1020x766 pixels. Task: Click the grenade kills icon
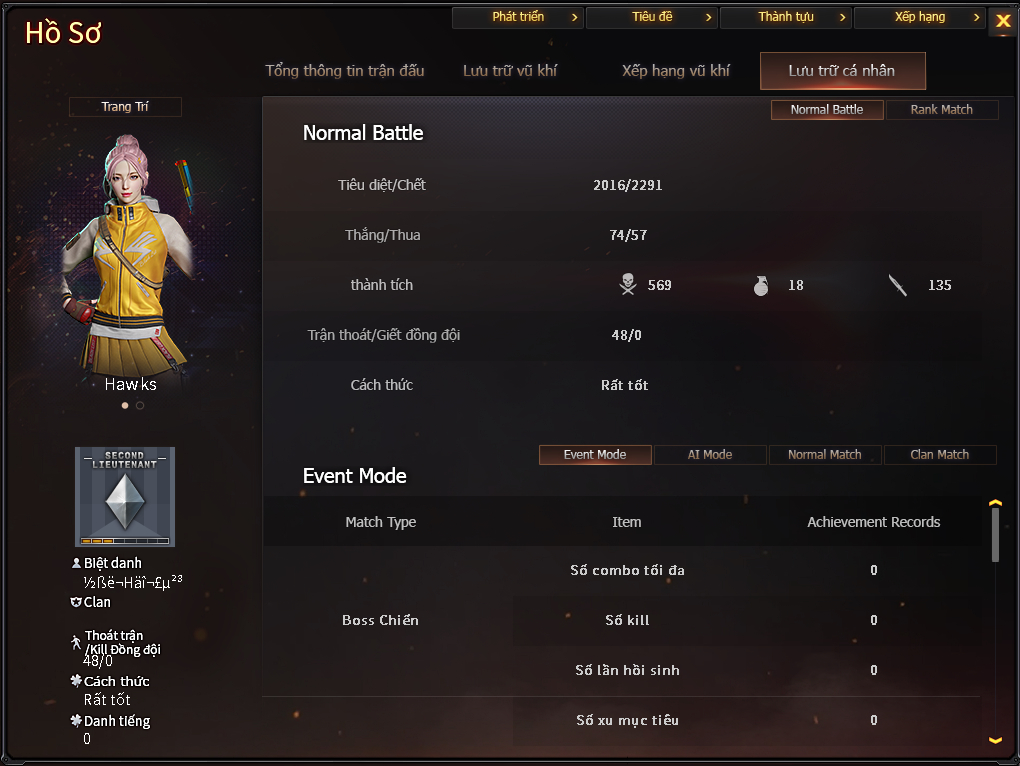(760, 285)
